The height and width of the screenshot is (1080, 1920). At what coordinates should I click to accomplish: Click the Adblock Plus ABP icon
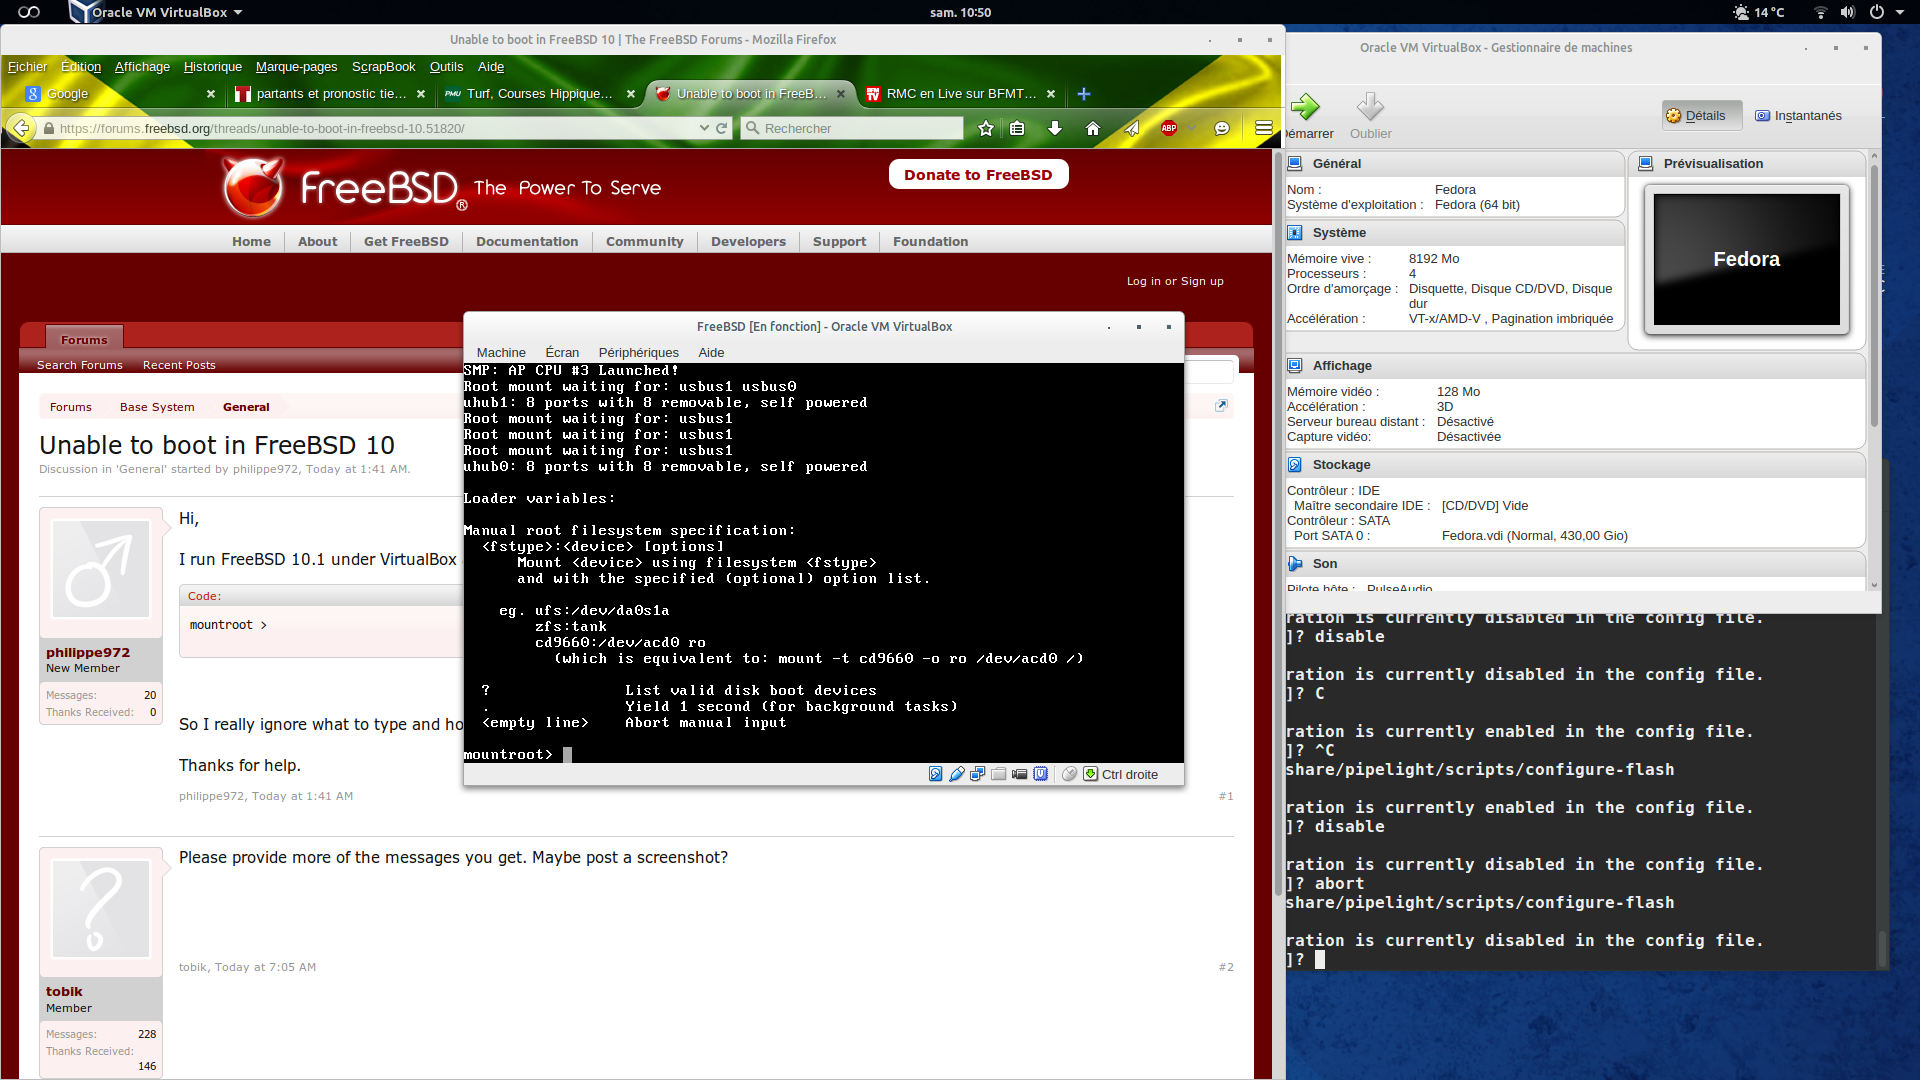pos(1168,128)
